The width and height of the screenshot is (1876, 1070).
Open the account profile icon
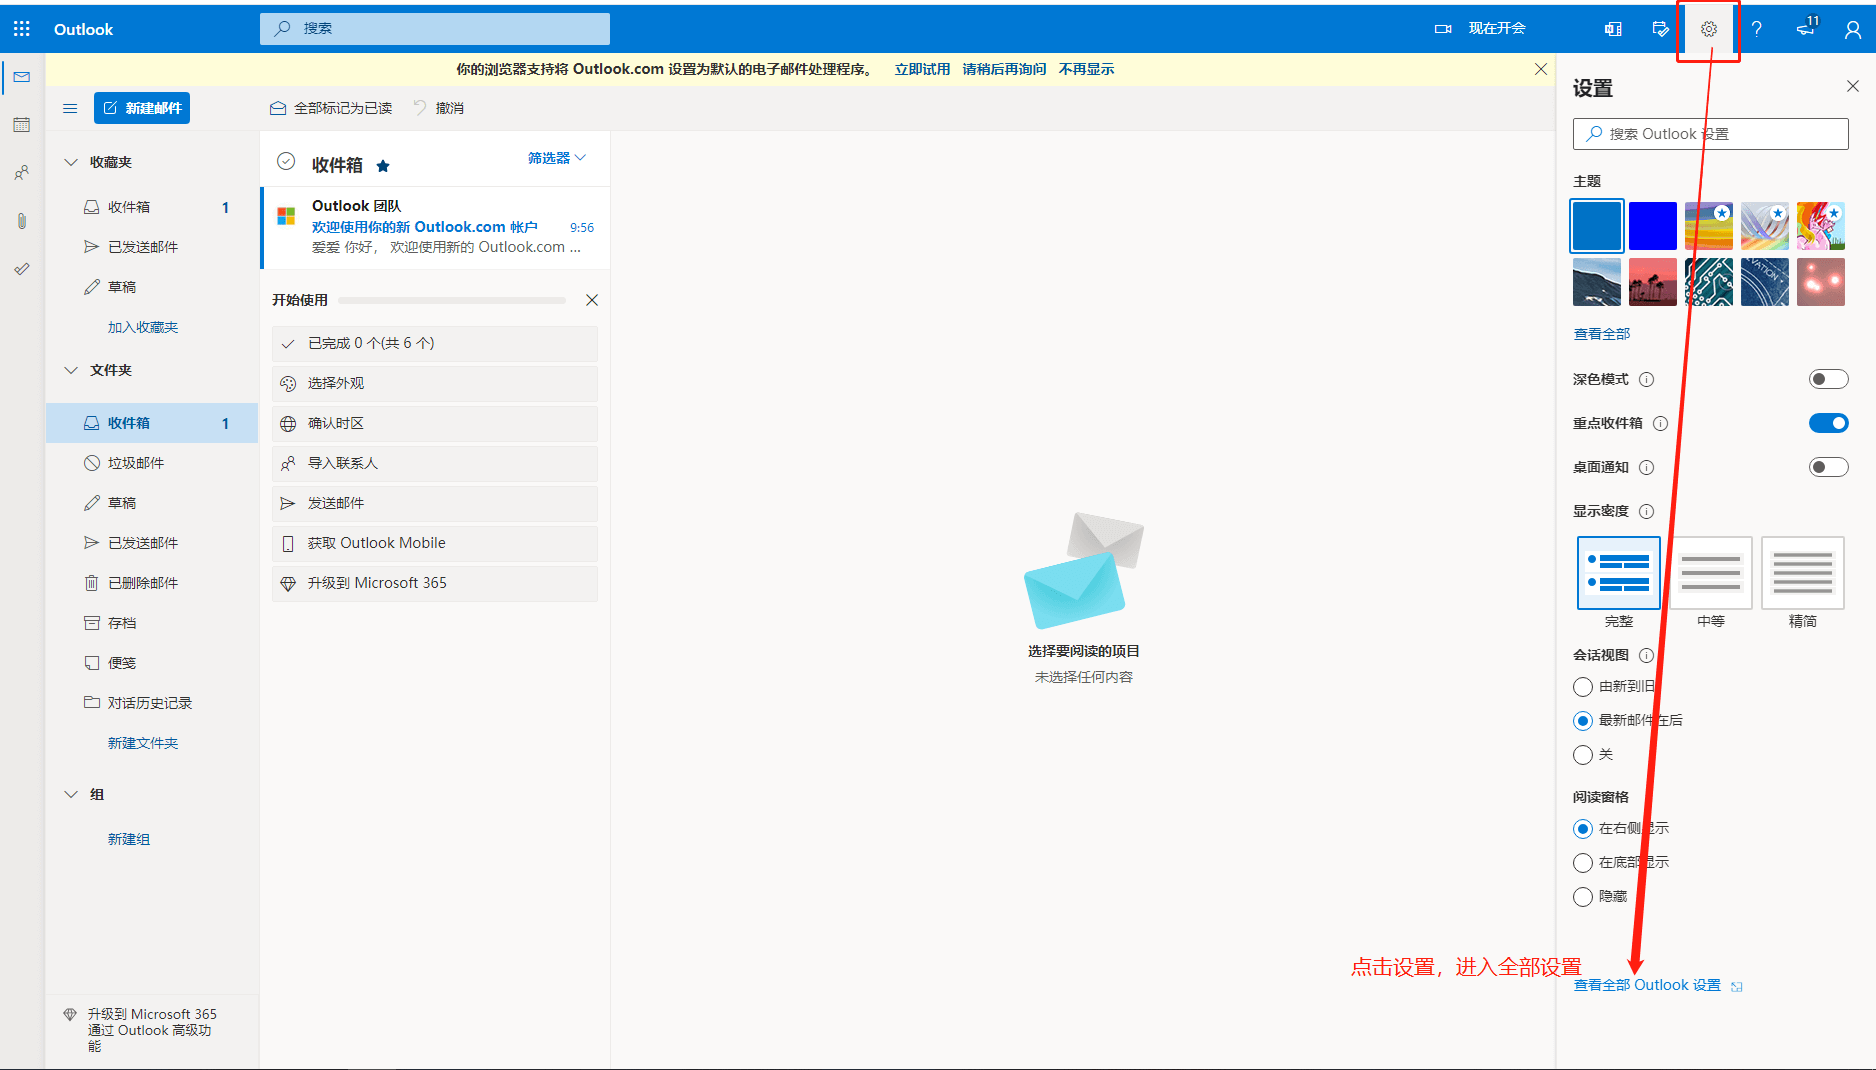tap(1853, 29)
